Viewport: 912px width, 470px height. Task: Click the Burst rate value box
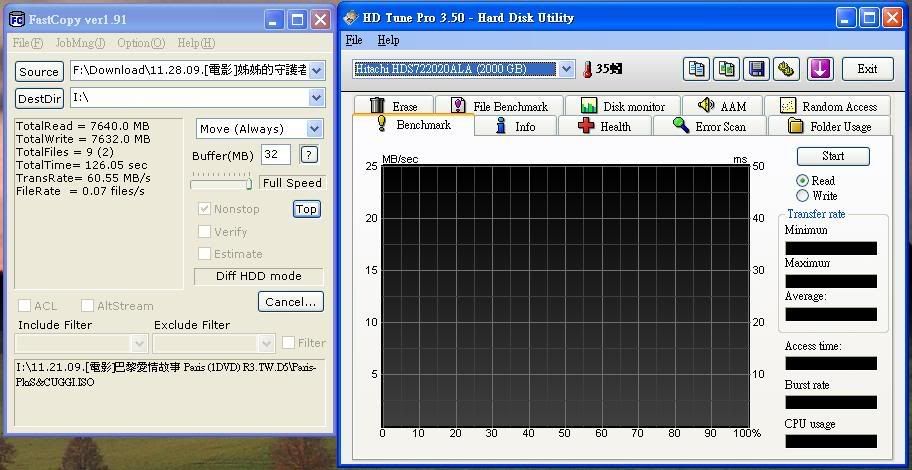pyautogui.click(x=831, y=403)
